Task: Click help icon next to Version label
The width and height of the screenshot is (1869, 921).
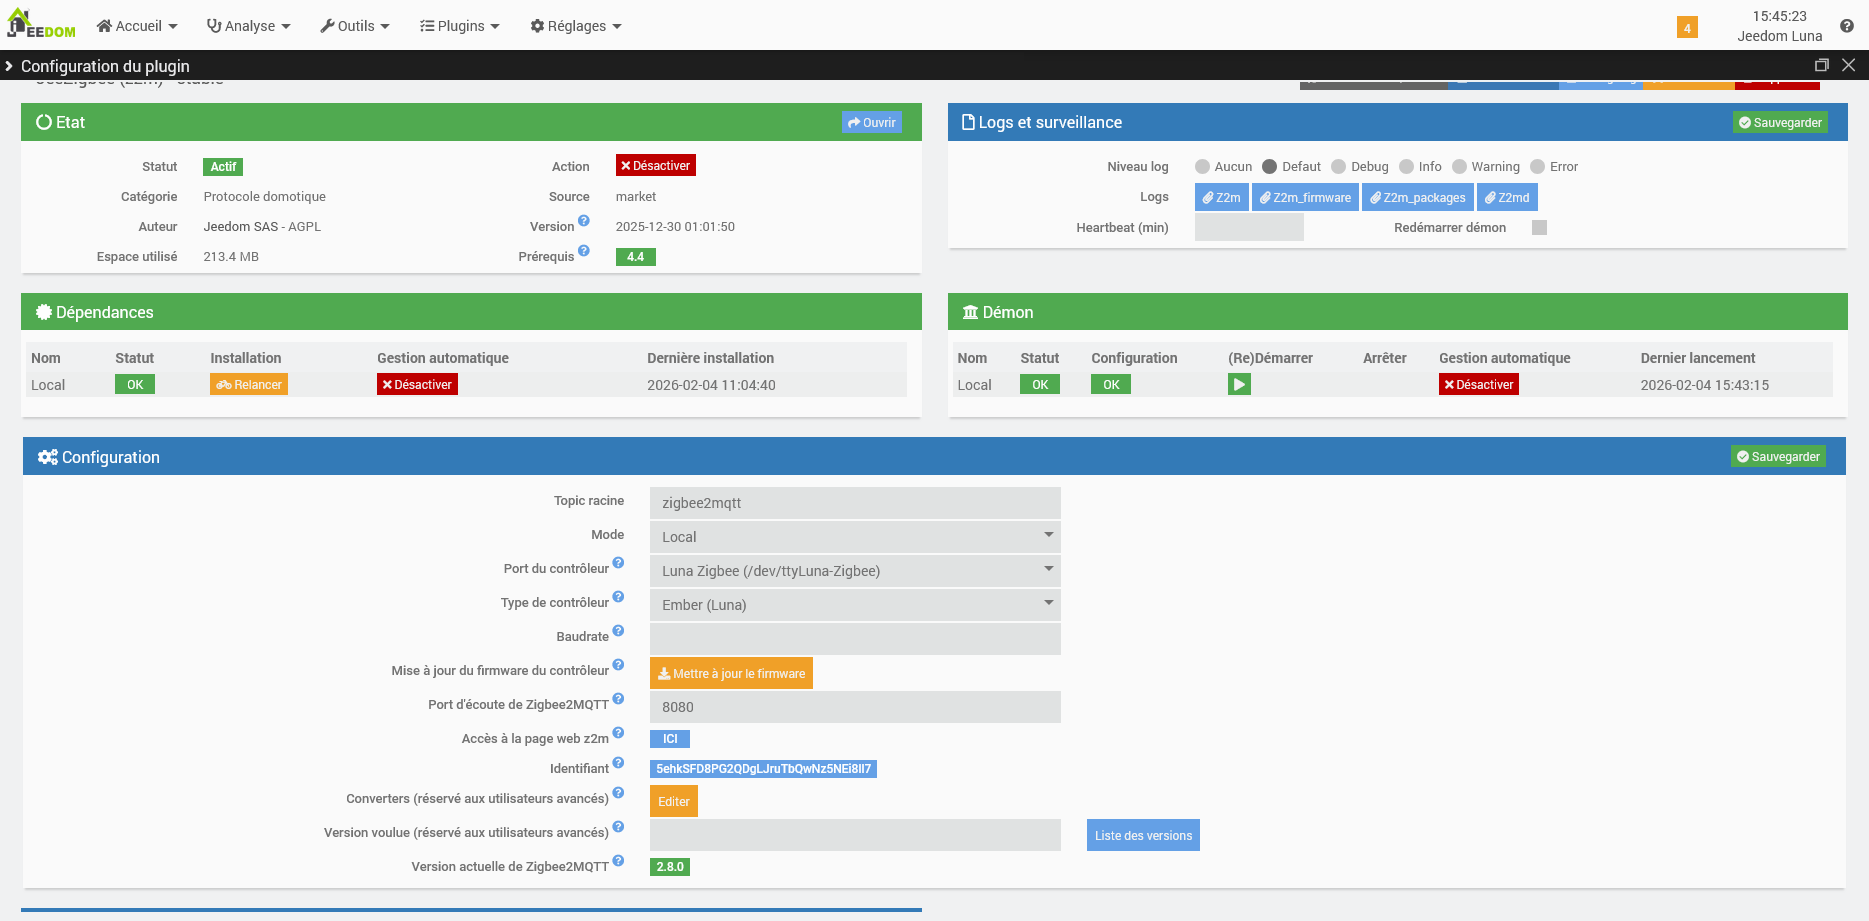Action: point(584,221)
